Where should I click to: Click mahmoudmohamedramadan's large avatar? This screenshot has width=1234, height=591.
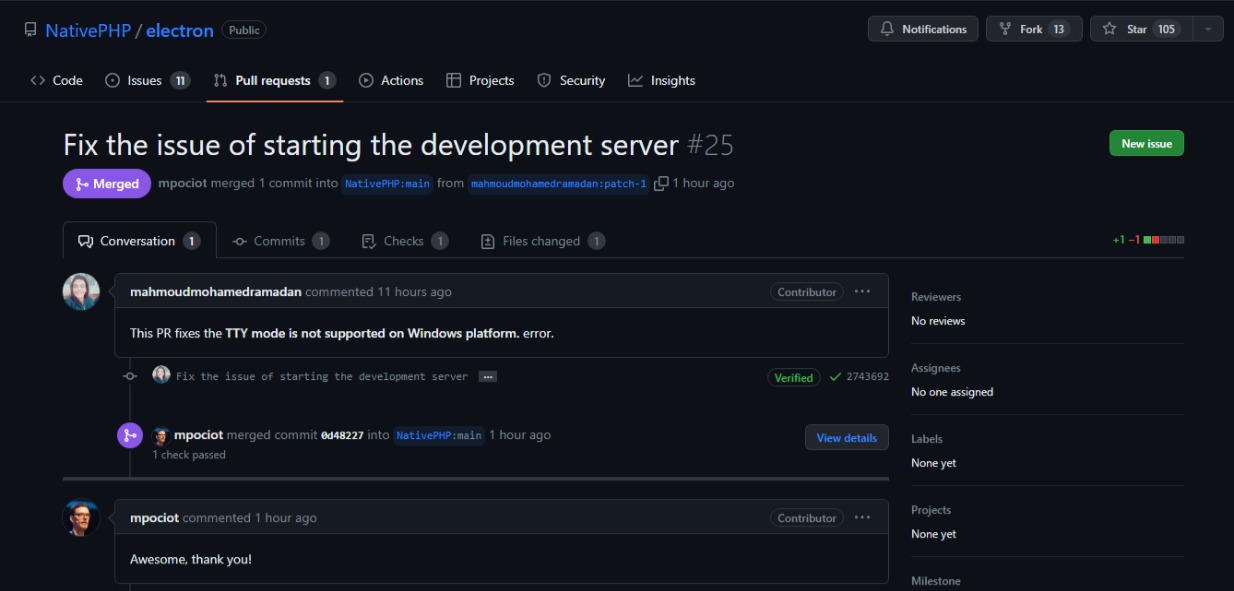(81, 291)
